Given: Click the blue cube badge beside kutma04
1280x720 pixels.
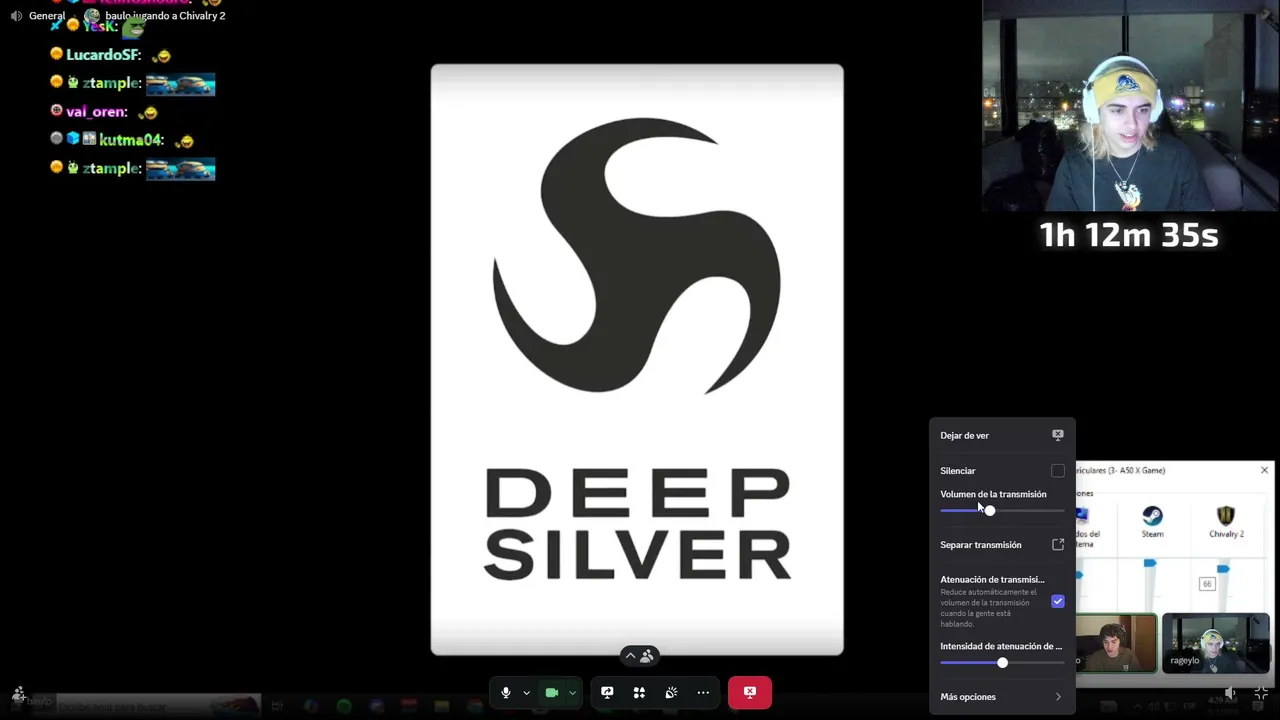Looking at the screenshot, I should click(x=73, y=139).
